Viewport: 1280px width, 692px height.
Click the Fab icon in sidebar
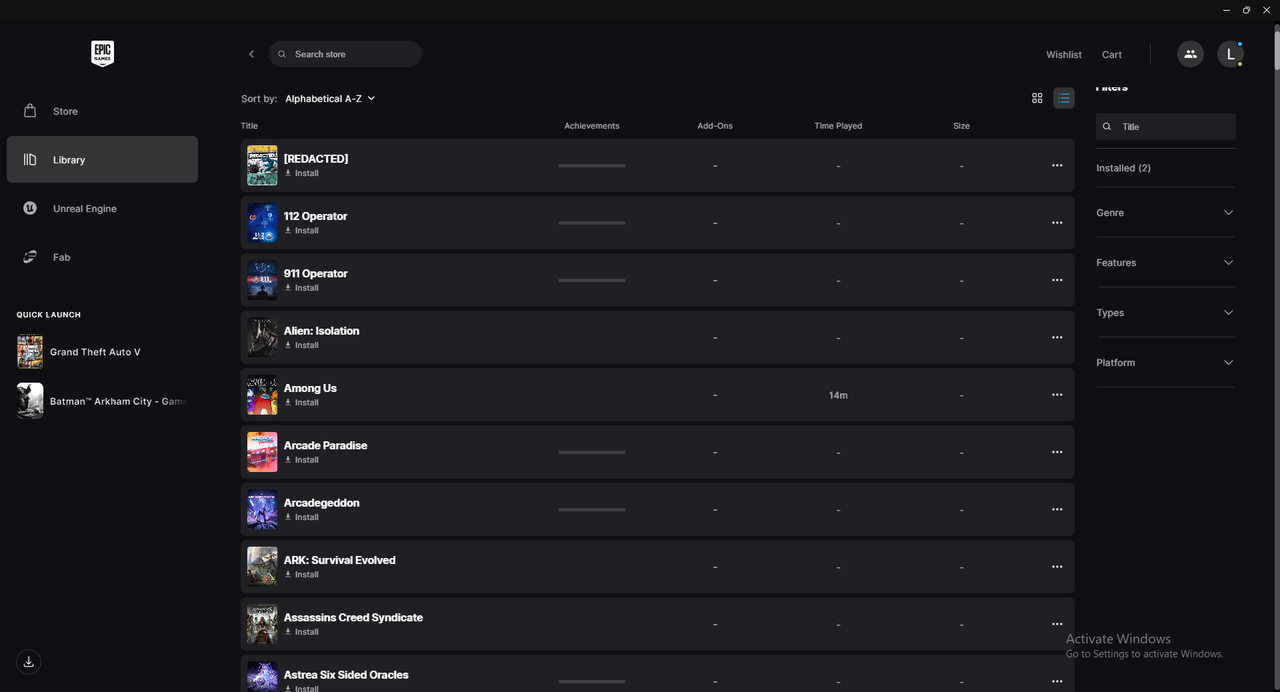coord(30,257)
